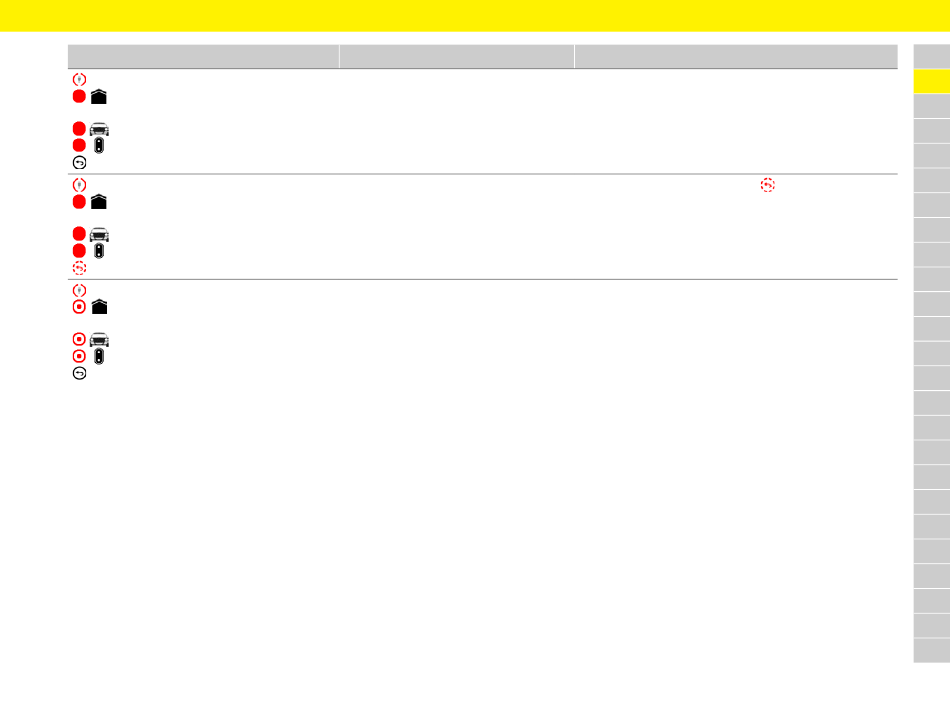Click the middle gray header cell of the table
The image size is (950, 701).
tap(457, 56)
